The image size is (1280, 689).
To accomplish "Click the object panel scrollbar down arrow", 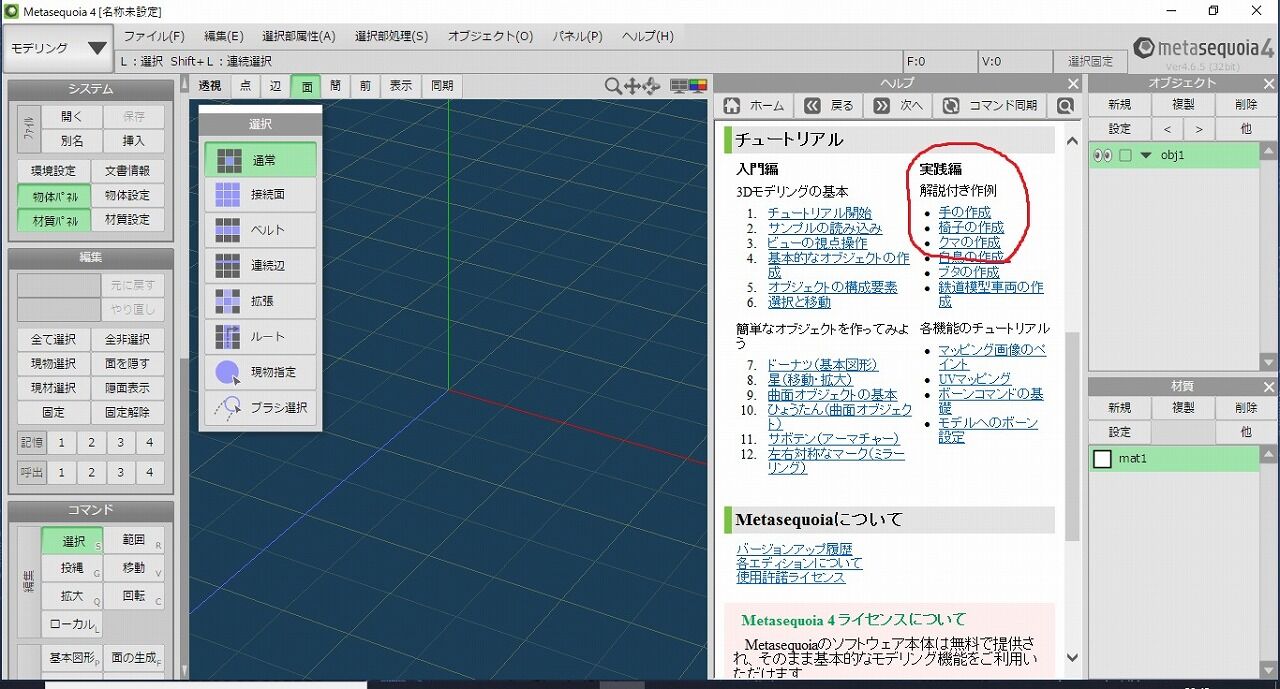I will pyautogui.click(x=1269, y=362).
